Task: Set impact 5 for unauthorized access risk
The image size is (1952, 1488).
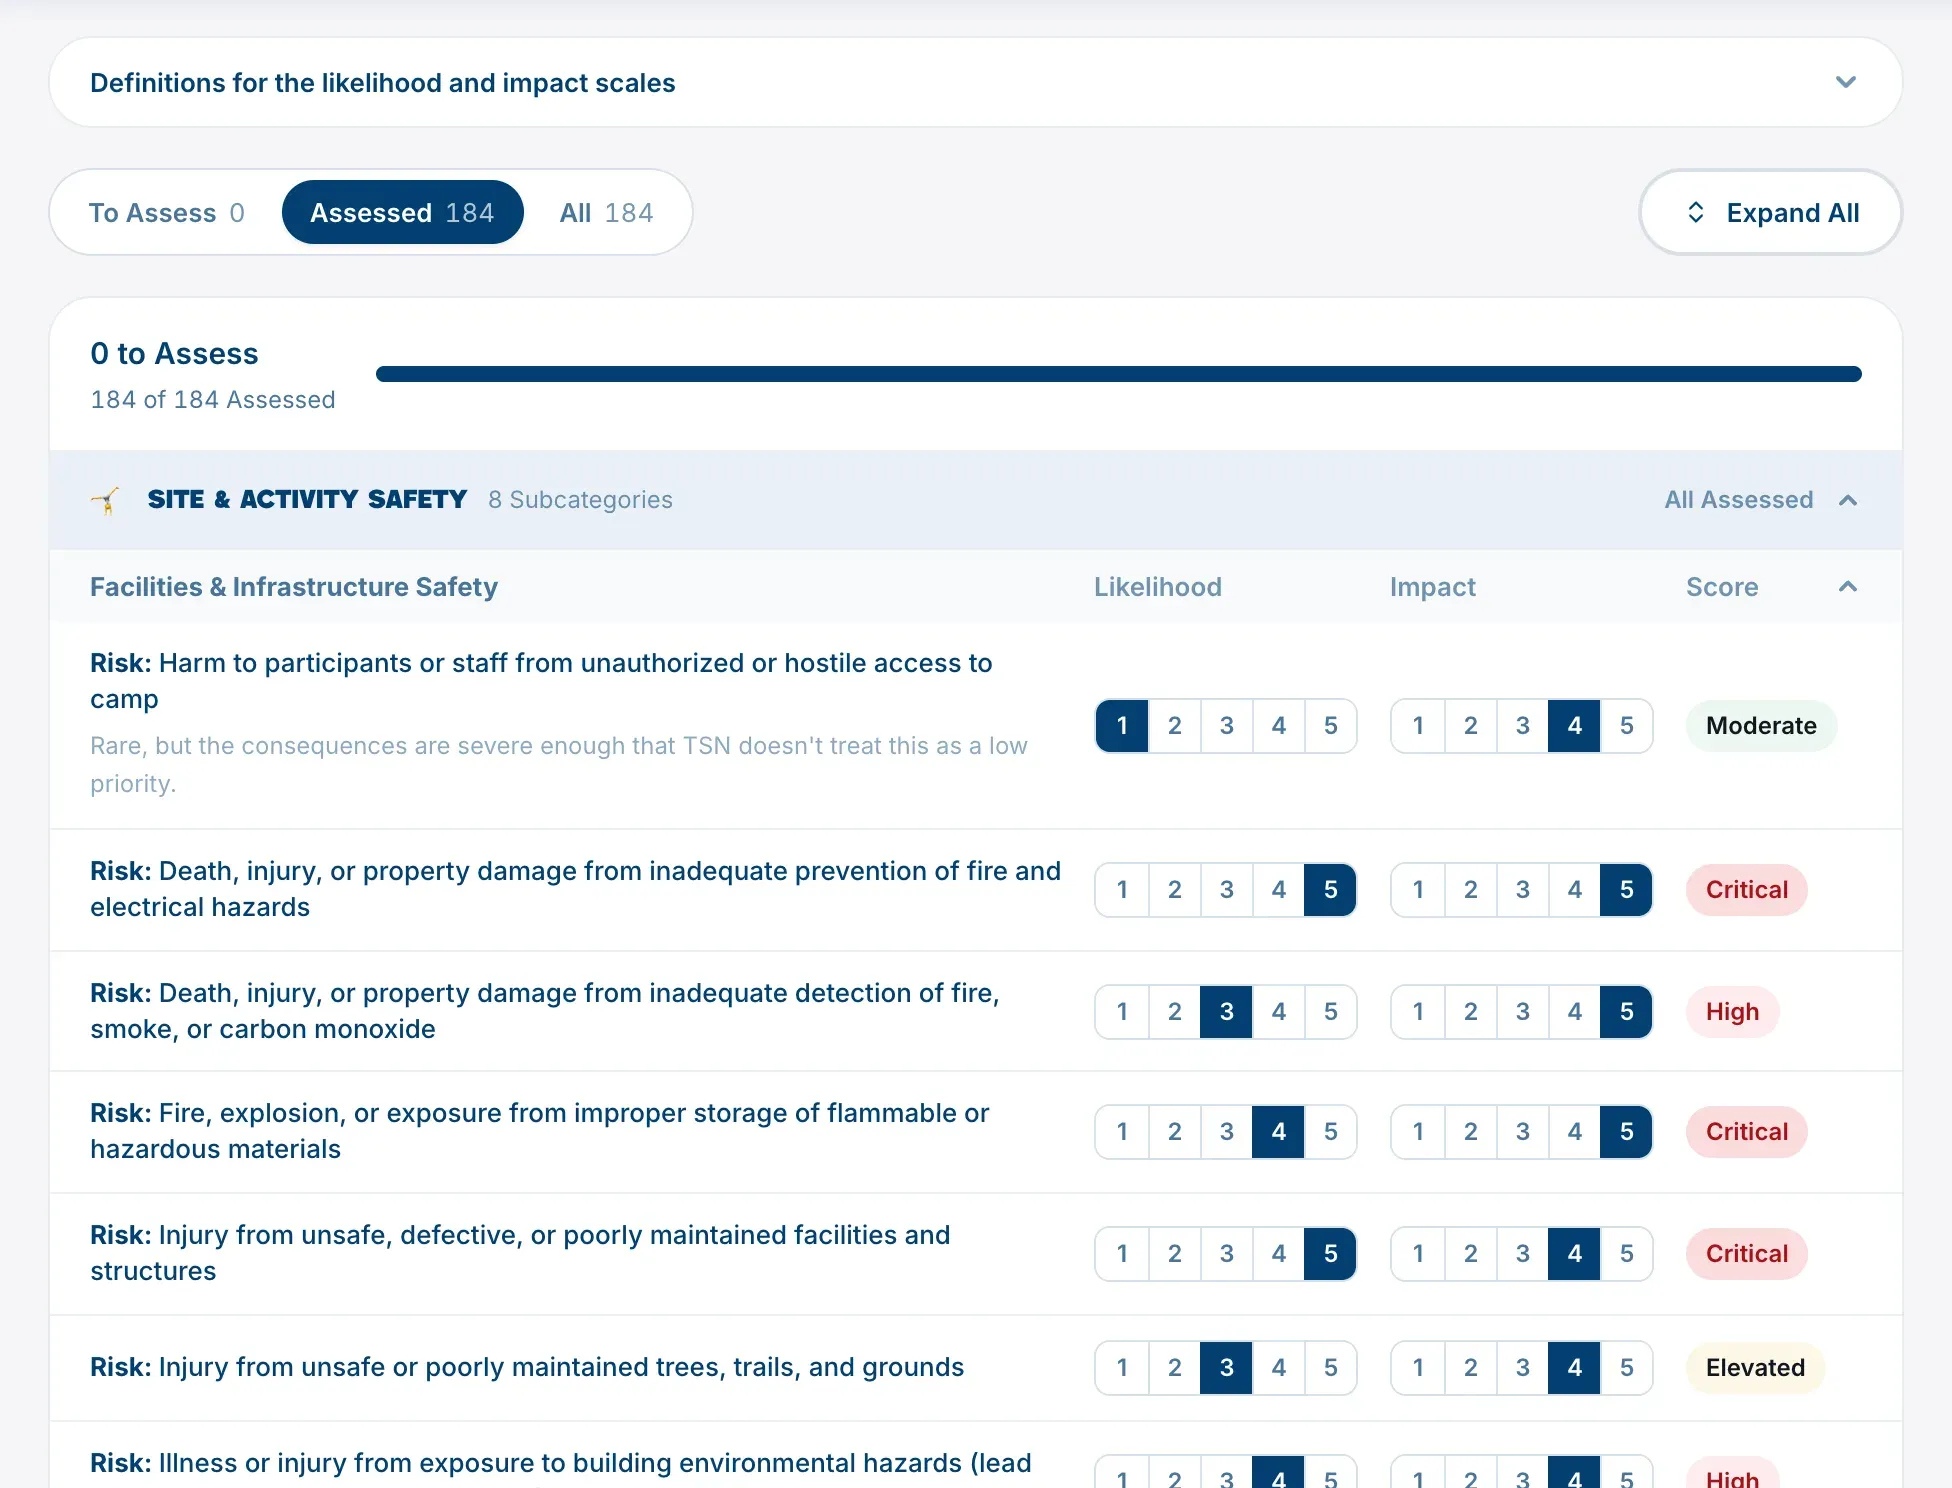Action: click(1626, 725)
